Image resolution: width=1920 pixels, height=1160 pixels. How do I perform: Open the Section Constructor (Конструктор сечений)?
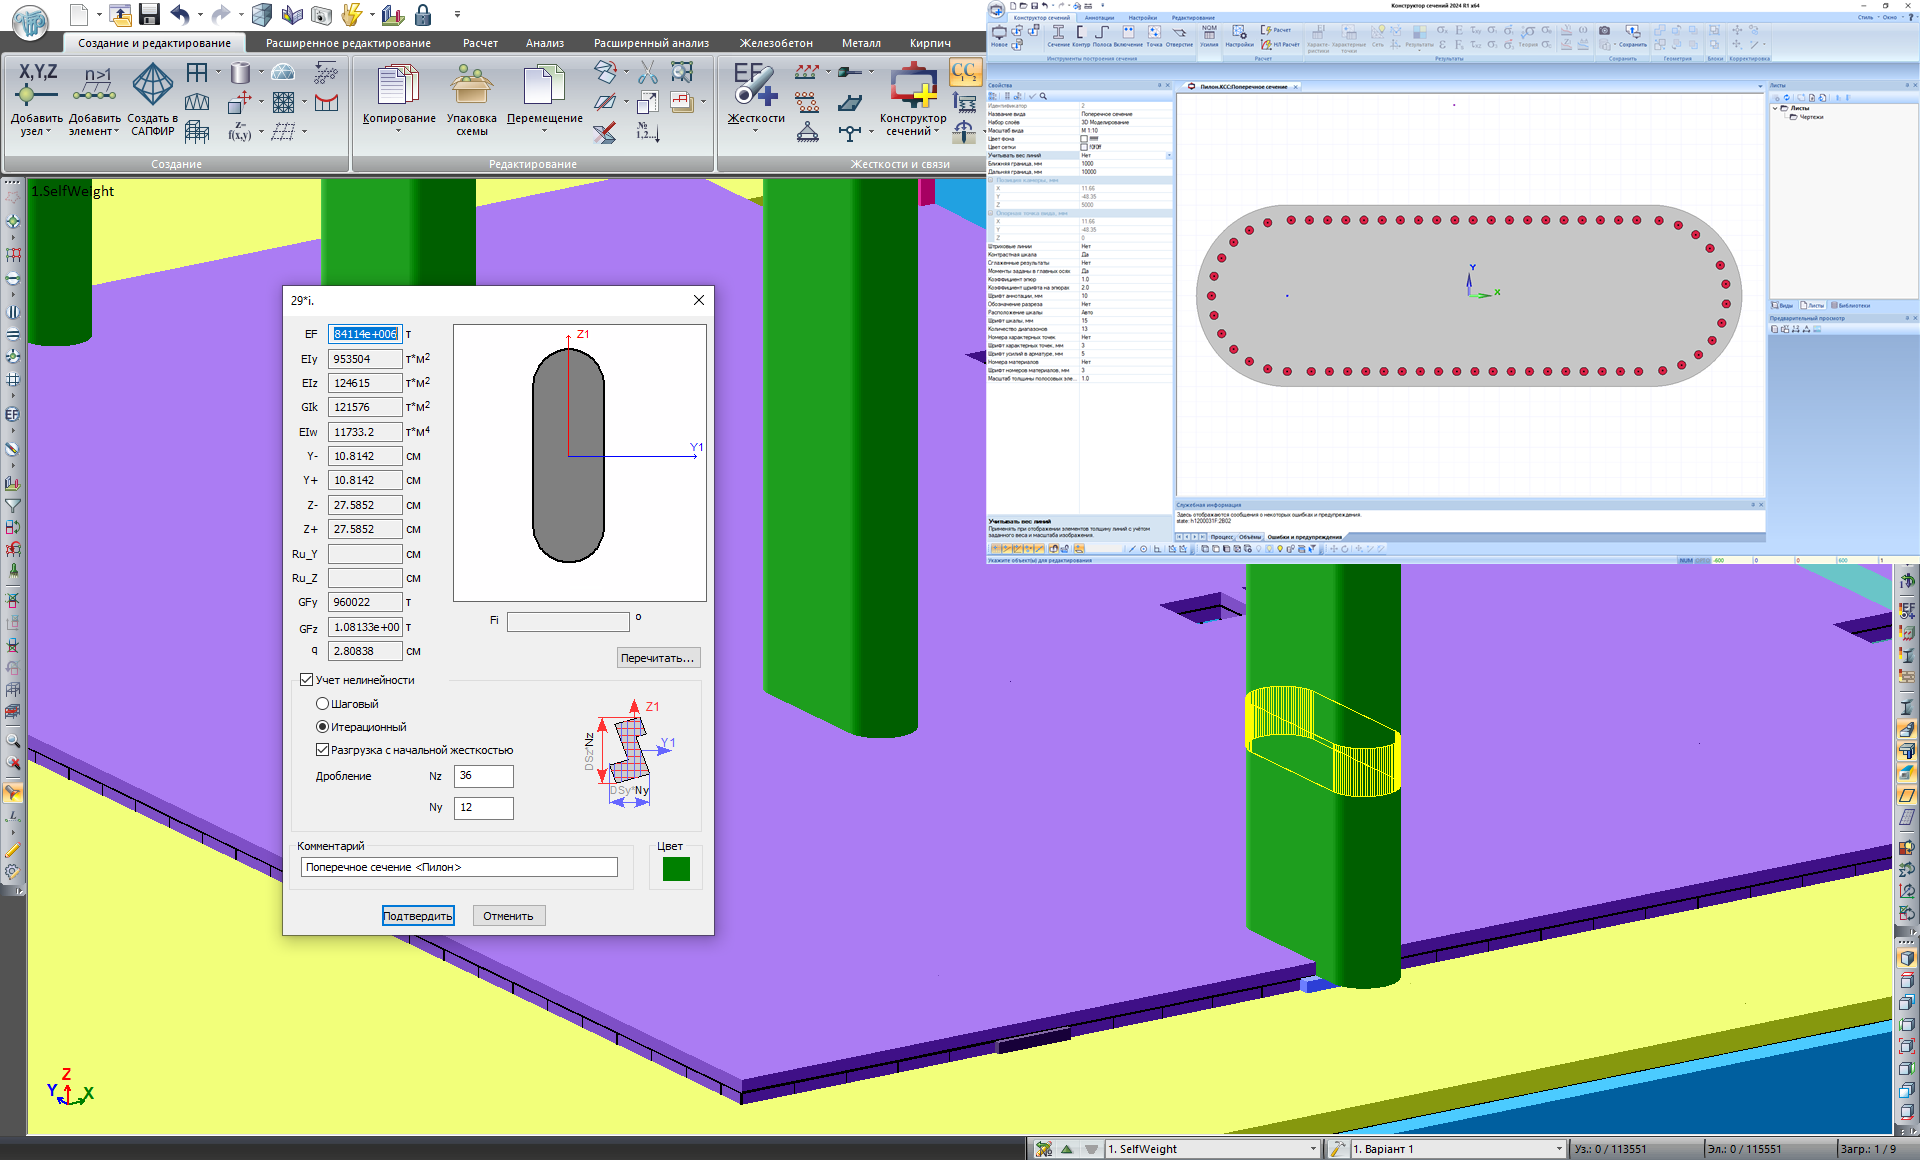coord(913,87)
